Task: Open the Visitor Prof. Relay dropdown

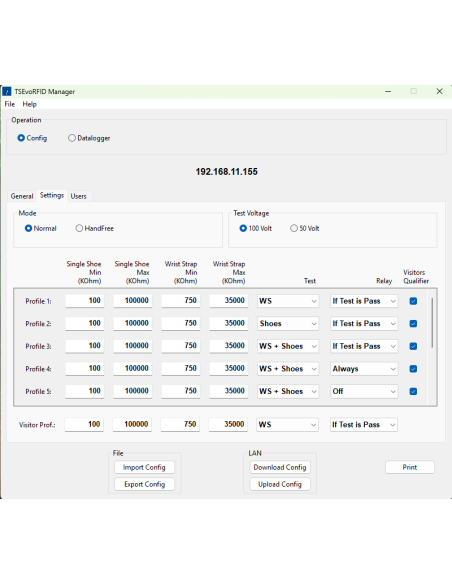Action: point(364,425)
